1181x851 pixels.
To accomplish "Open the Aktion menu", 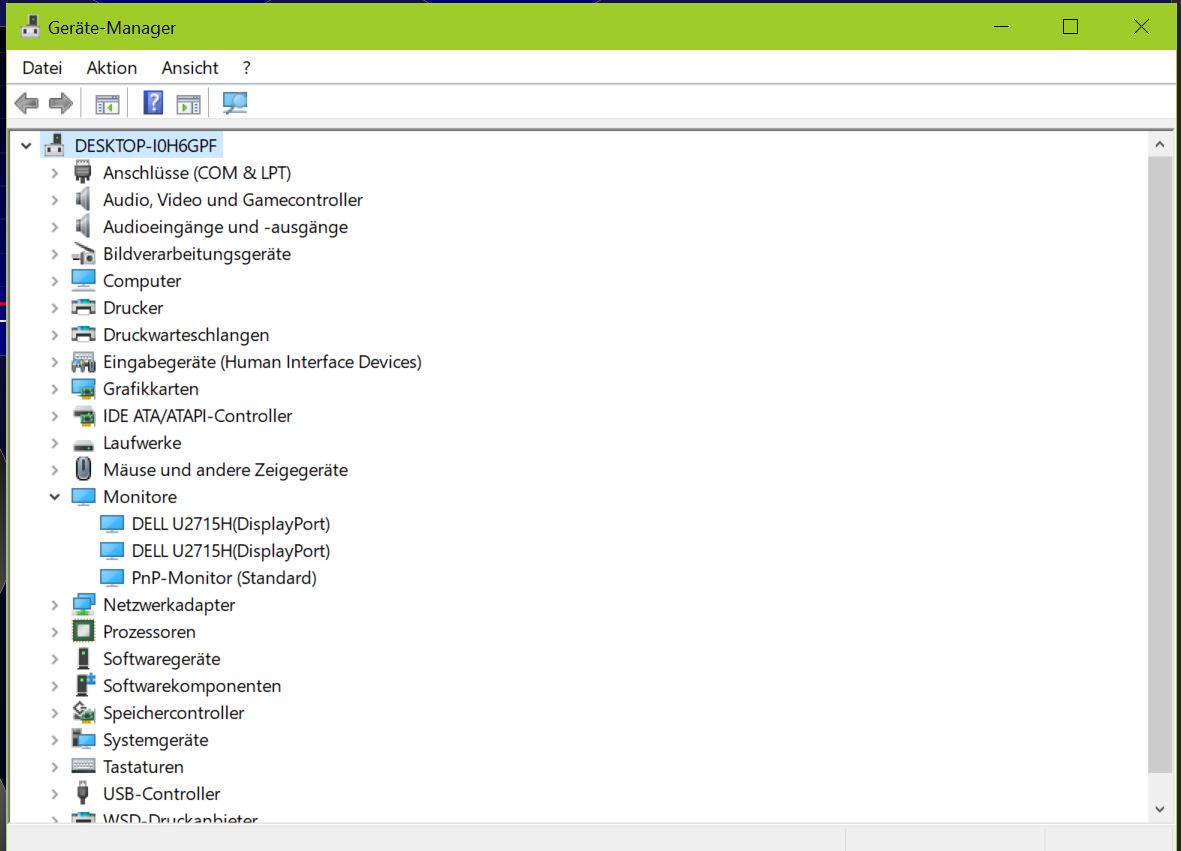I will click(110, 67).
